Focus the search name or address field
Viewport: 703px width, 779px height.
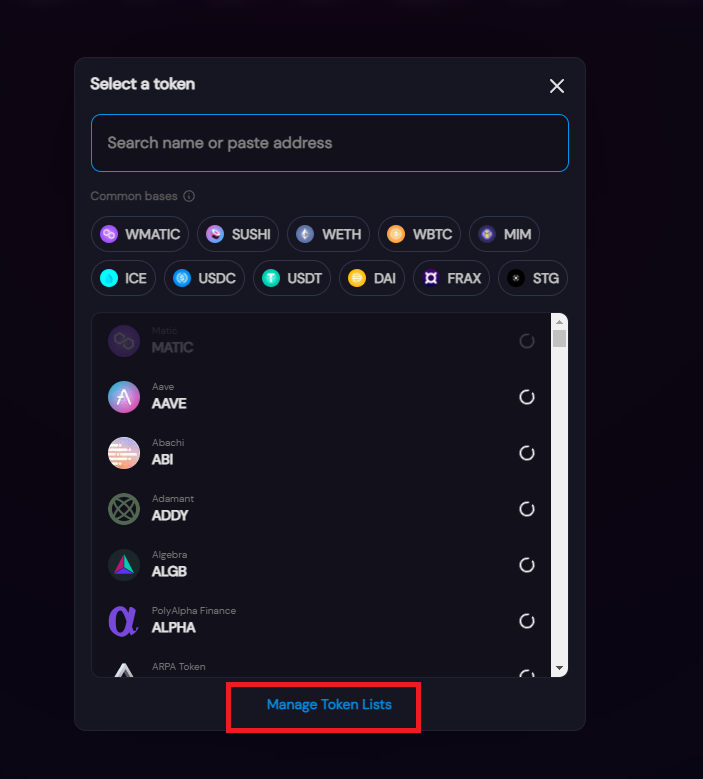330,143
